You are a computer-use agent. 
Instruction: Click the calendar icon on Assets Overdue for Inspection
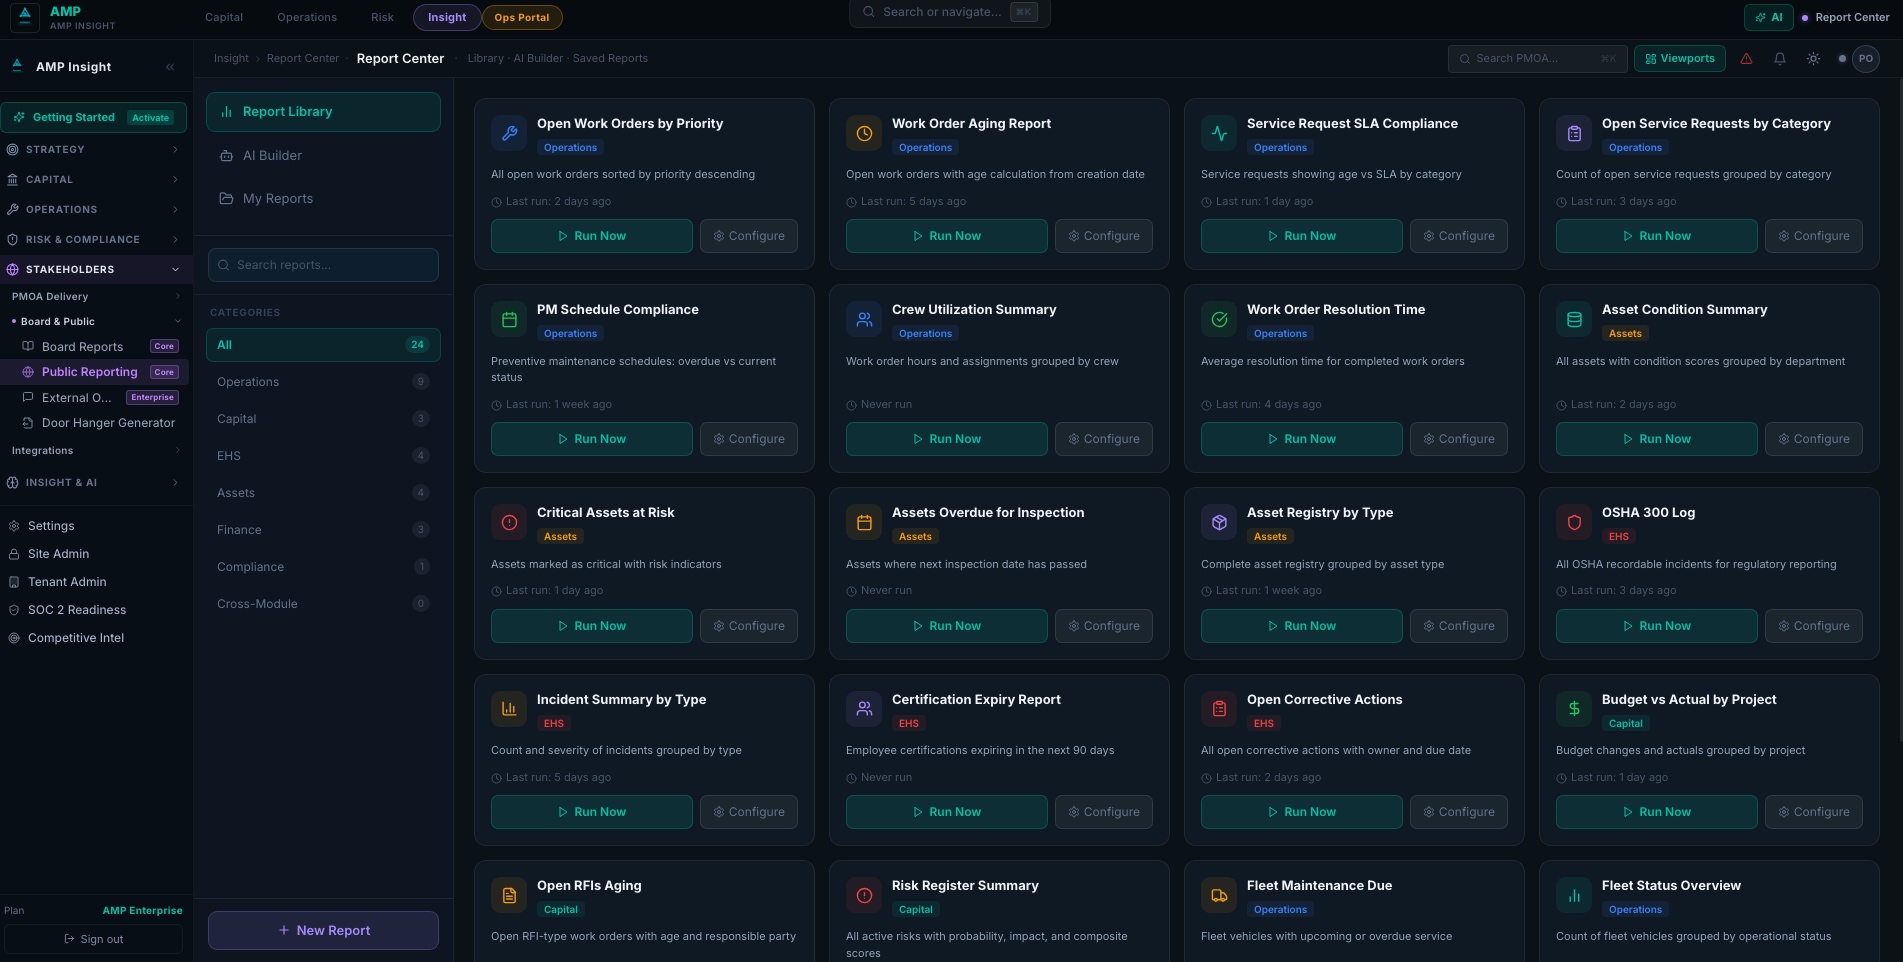(864, 522)
